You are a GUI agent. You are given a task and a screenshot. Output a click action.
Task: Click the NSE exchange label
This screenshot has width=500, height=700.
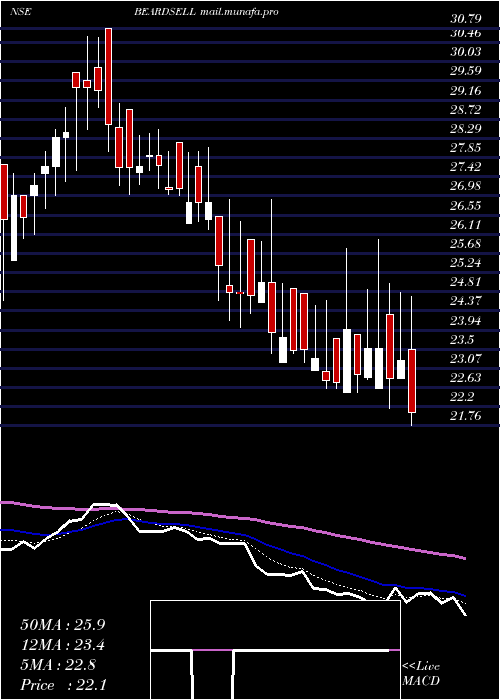[20, 12]
